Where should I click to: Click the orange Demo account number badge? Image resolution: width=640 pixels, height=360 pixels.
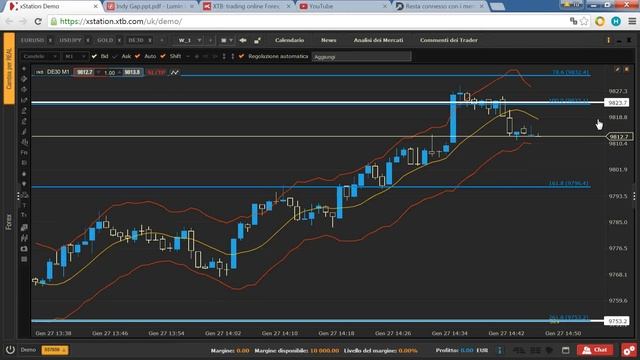[55, 350]
